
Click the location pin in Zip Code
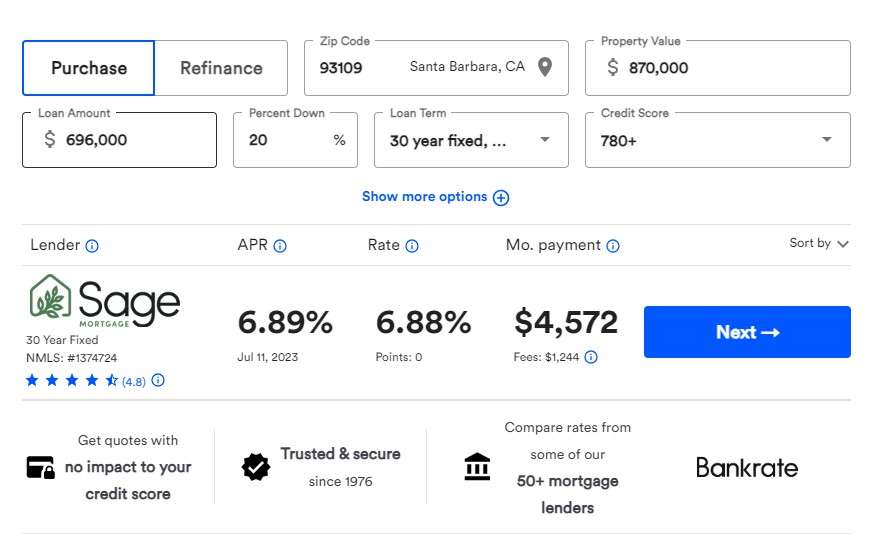[545, 67]
